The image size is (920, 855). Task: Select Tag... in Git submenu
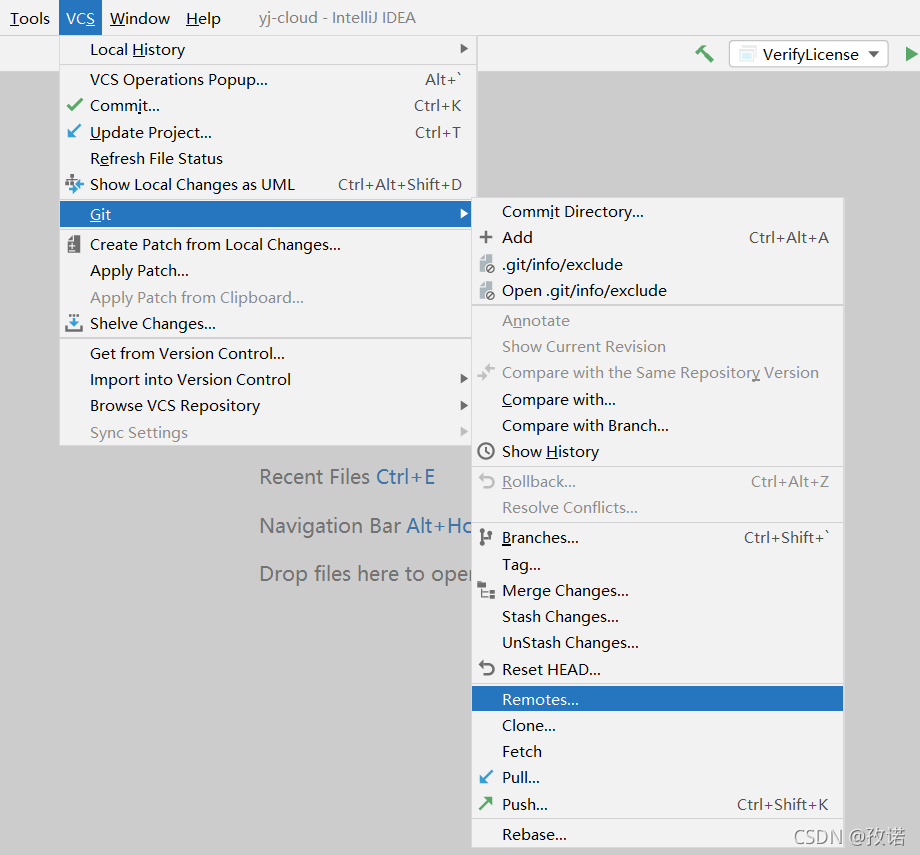pyautogui.click(x=657, y=564)
